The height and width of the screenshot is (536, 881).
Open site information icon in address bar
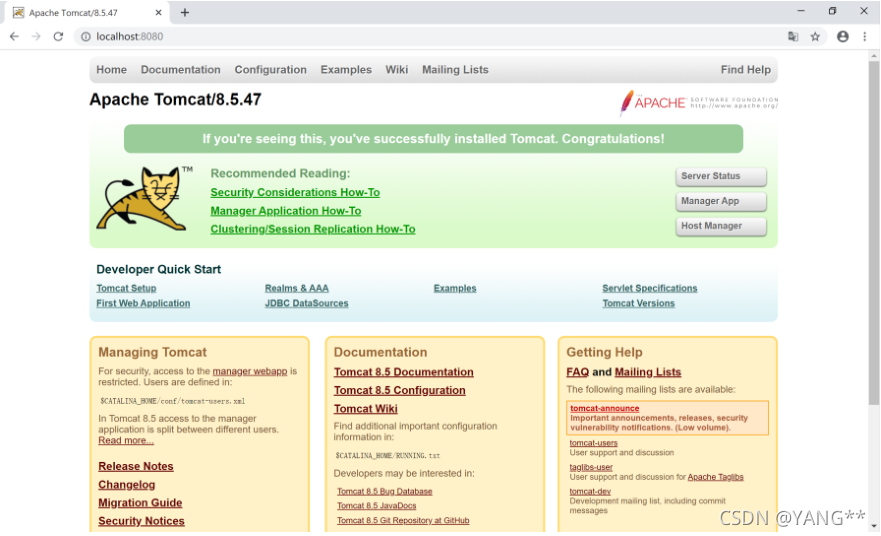[x=85, y=37]
